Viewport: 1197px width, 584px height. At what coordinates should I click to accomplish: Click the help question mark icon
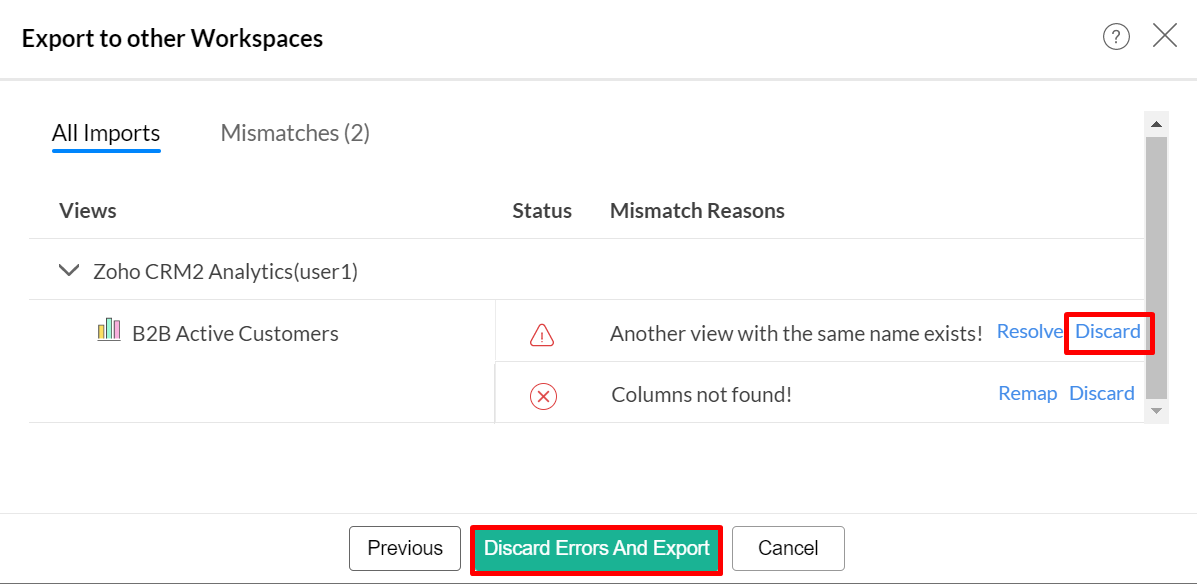1116,37
